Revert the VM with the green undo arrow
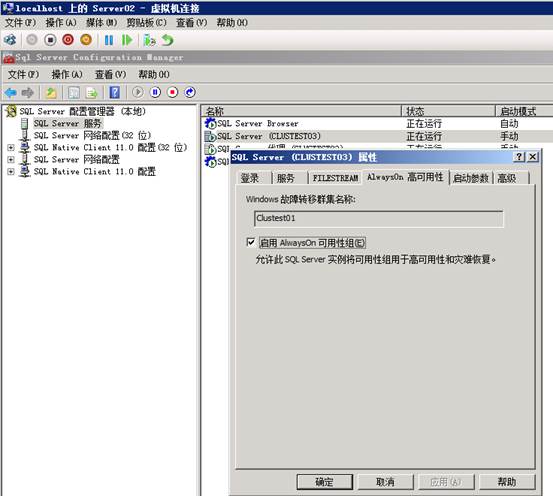The width and height of the screenshot is (553, 496). click(168, 40)
